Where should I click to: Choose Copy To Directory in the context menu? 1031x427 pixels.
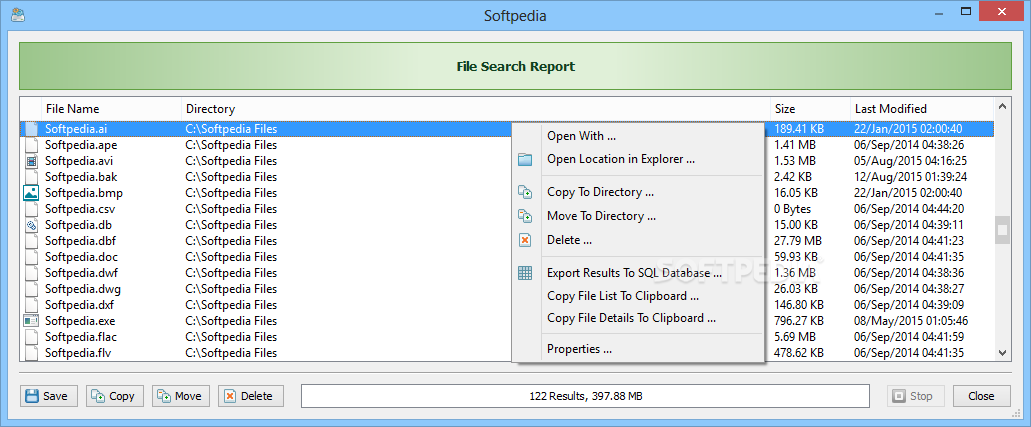coord(600,192)
